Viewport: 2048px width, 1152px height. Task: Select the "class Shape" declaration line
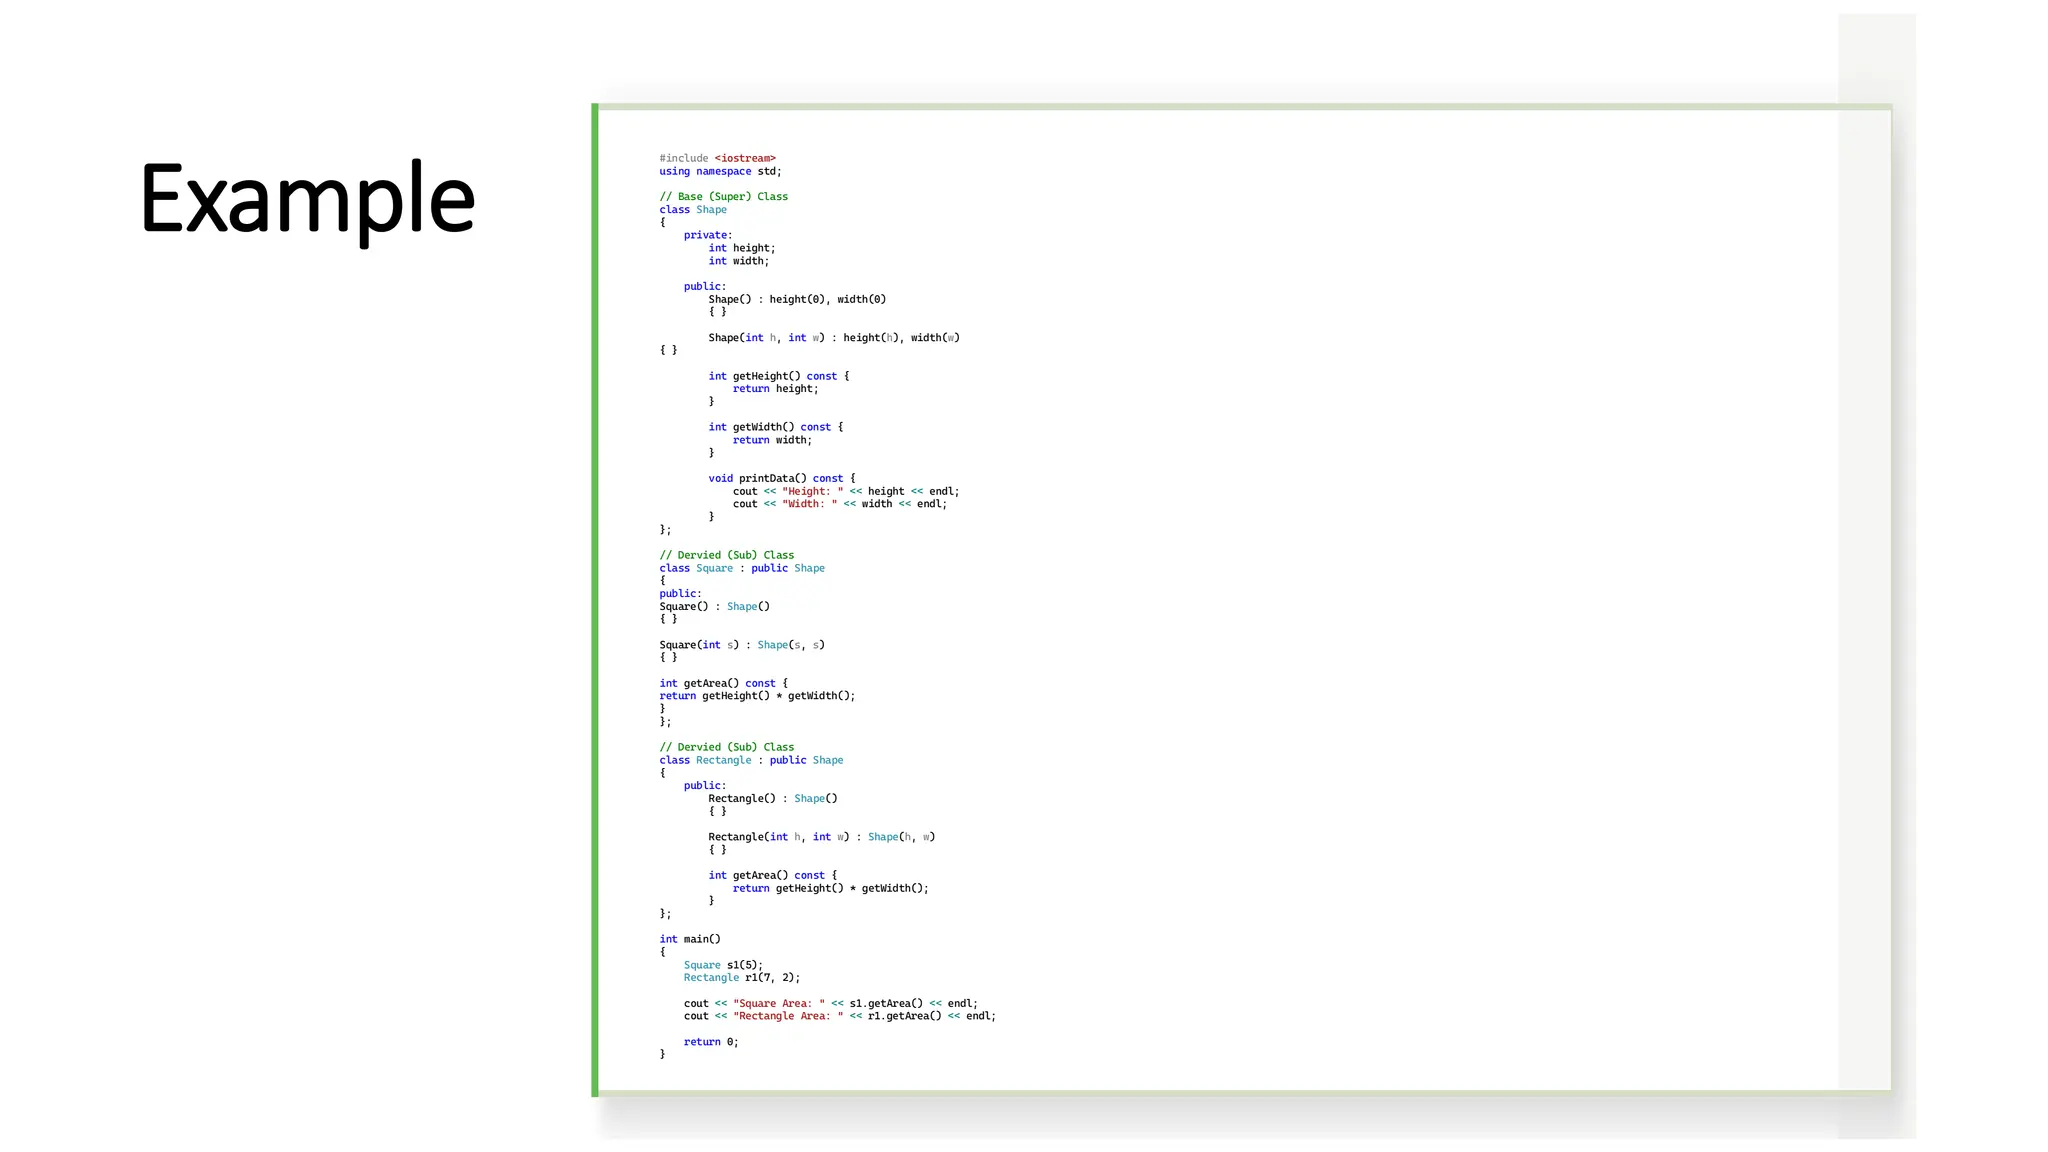[x=693, y=210]
